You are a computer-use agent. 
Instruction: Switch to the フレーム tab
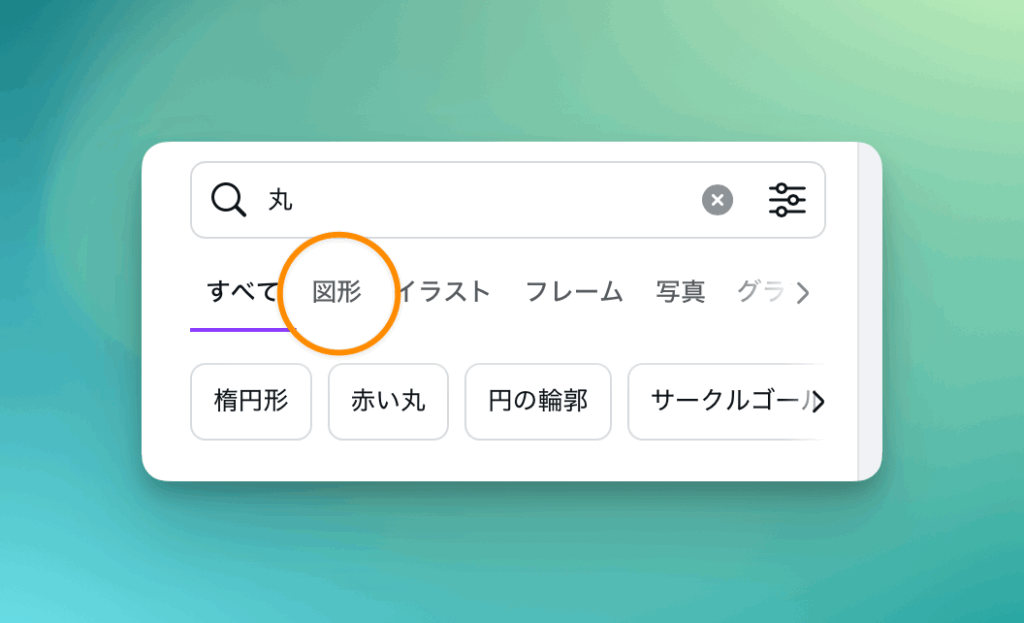tap(574, 292)
